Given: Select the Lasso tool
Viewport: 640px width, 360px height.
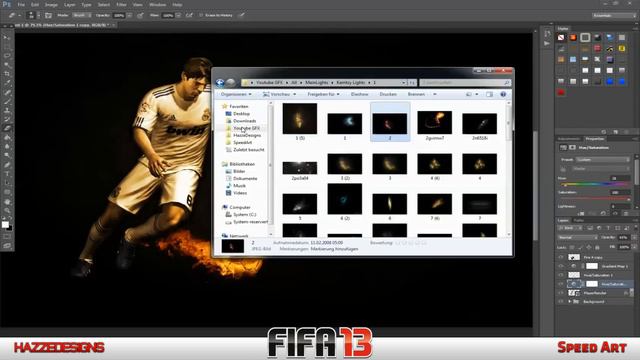Looking at the screenshot, I should coord(7,56).
